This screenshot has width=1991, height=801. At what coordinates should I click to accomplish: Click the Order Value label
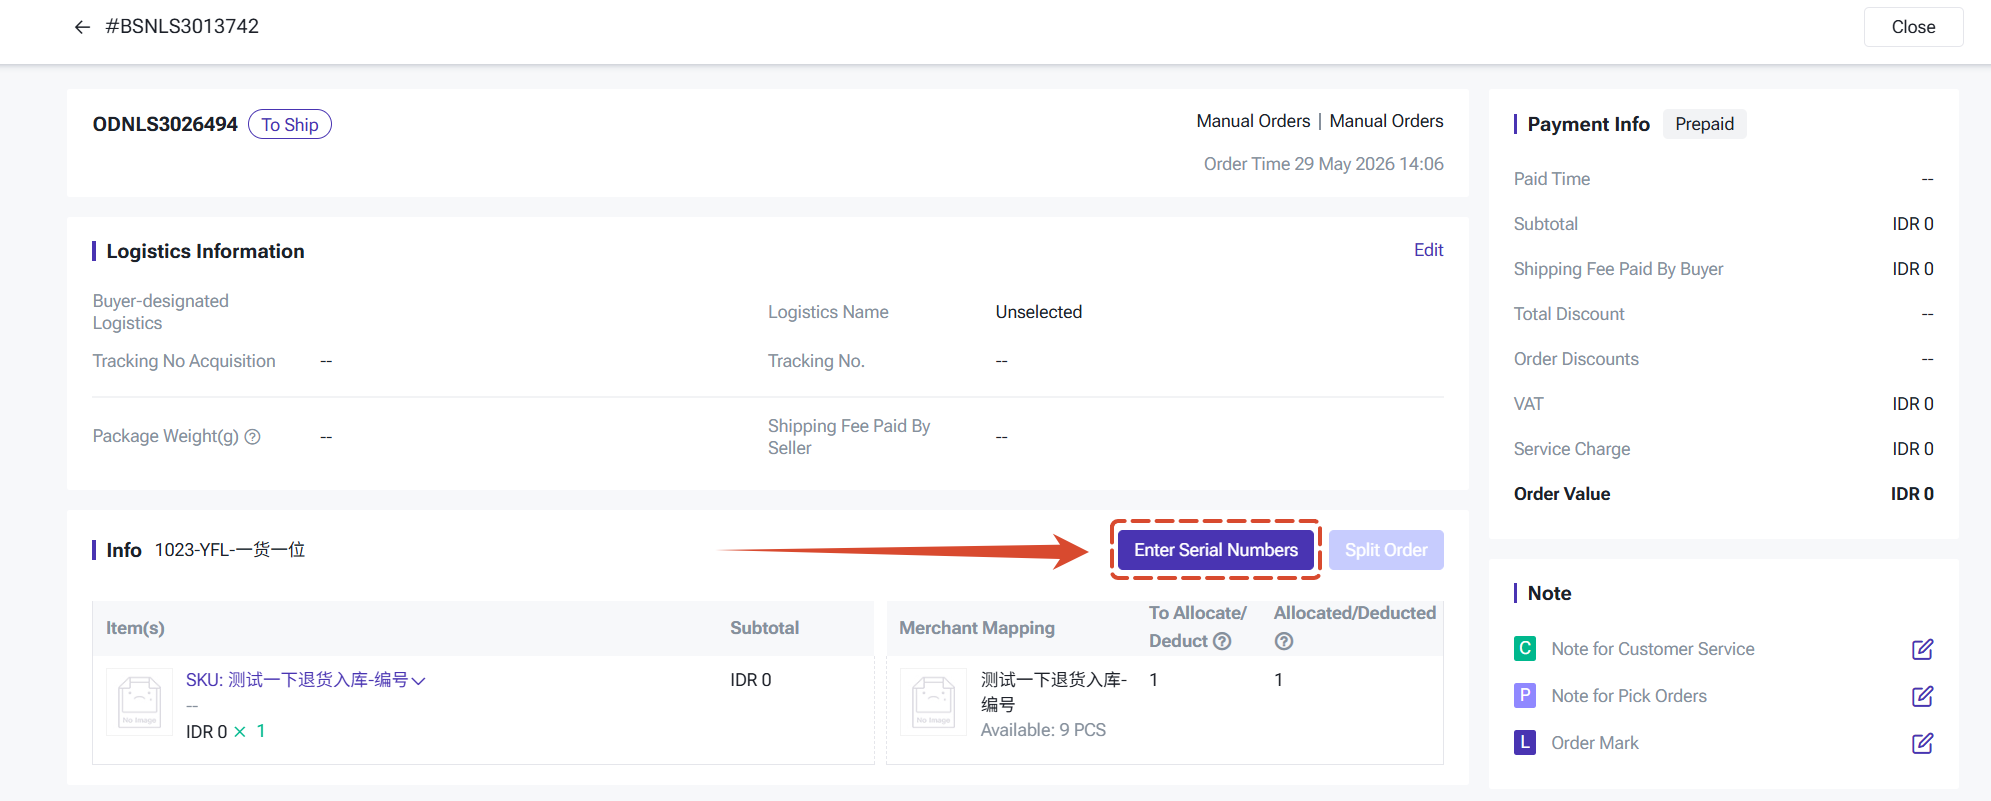[1561, 494]
